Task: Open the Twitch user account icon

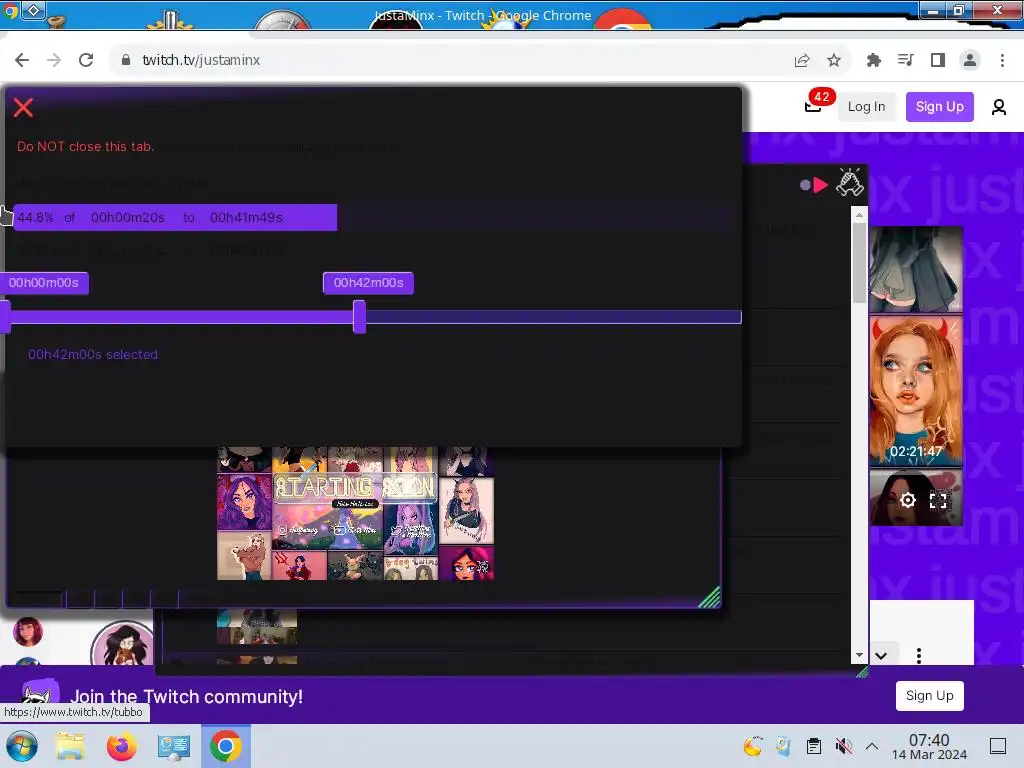Action: [x=999, y=106]
